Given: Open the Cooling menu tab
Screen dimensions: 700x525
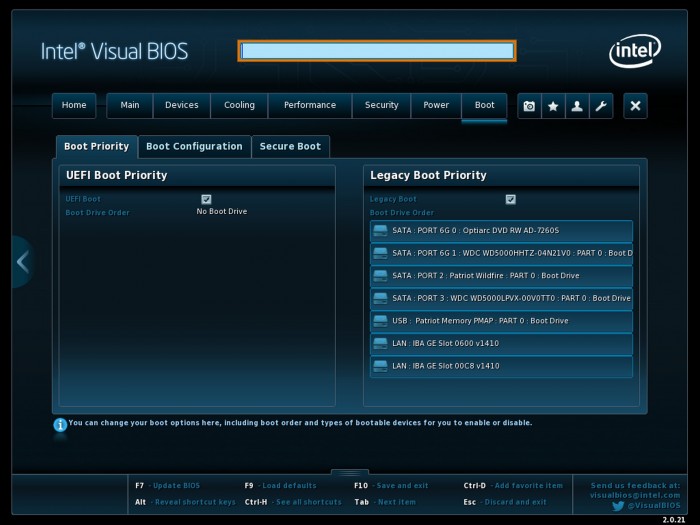Looking at the screenshot, I should pyautogui.click(x=239, y=105).
